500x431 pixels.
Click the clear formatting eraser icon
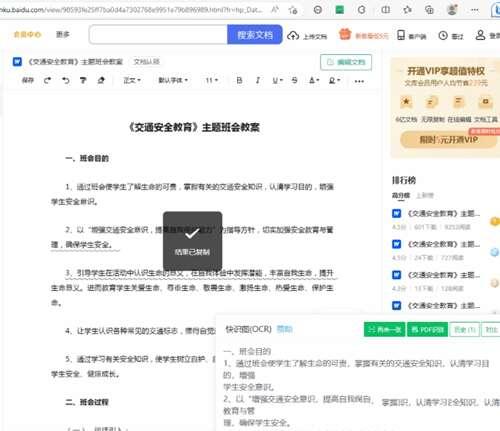point(101,80)
